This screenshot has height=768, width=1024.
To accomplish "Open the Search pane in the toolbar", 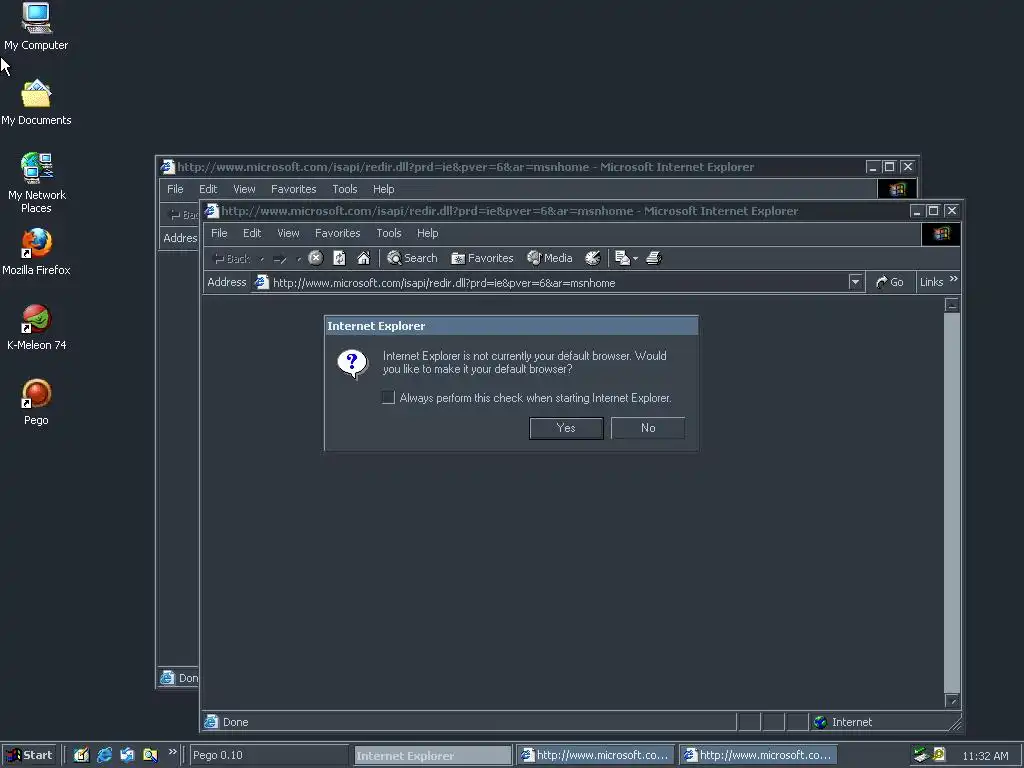I will tap(412, 258).
